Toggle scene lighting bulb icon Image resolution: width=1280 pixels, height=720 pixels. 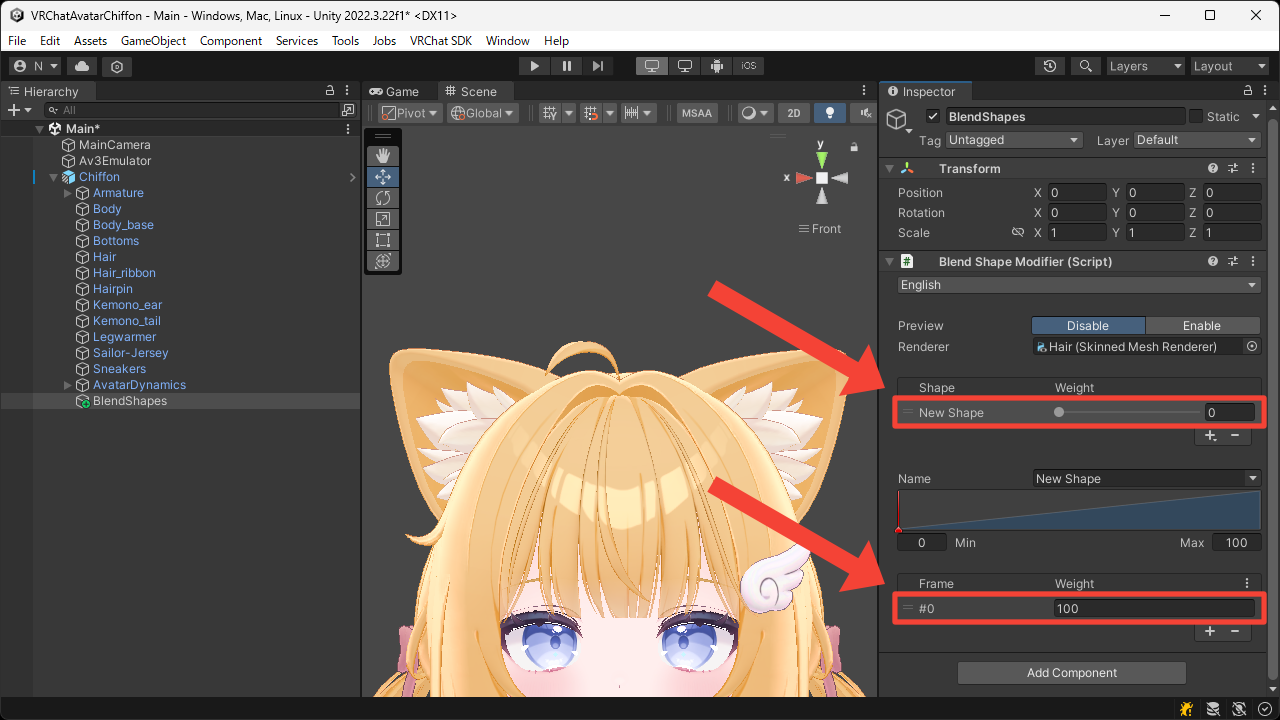829,113
